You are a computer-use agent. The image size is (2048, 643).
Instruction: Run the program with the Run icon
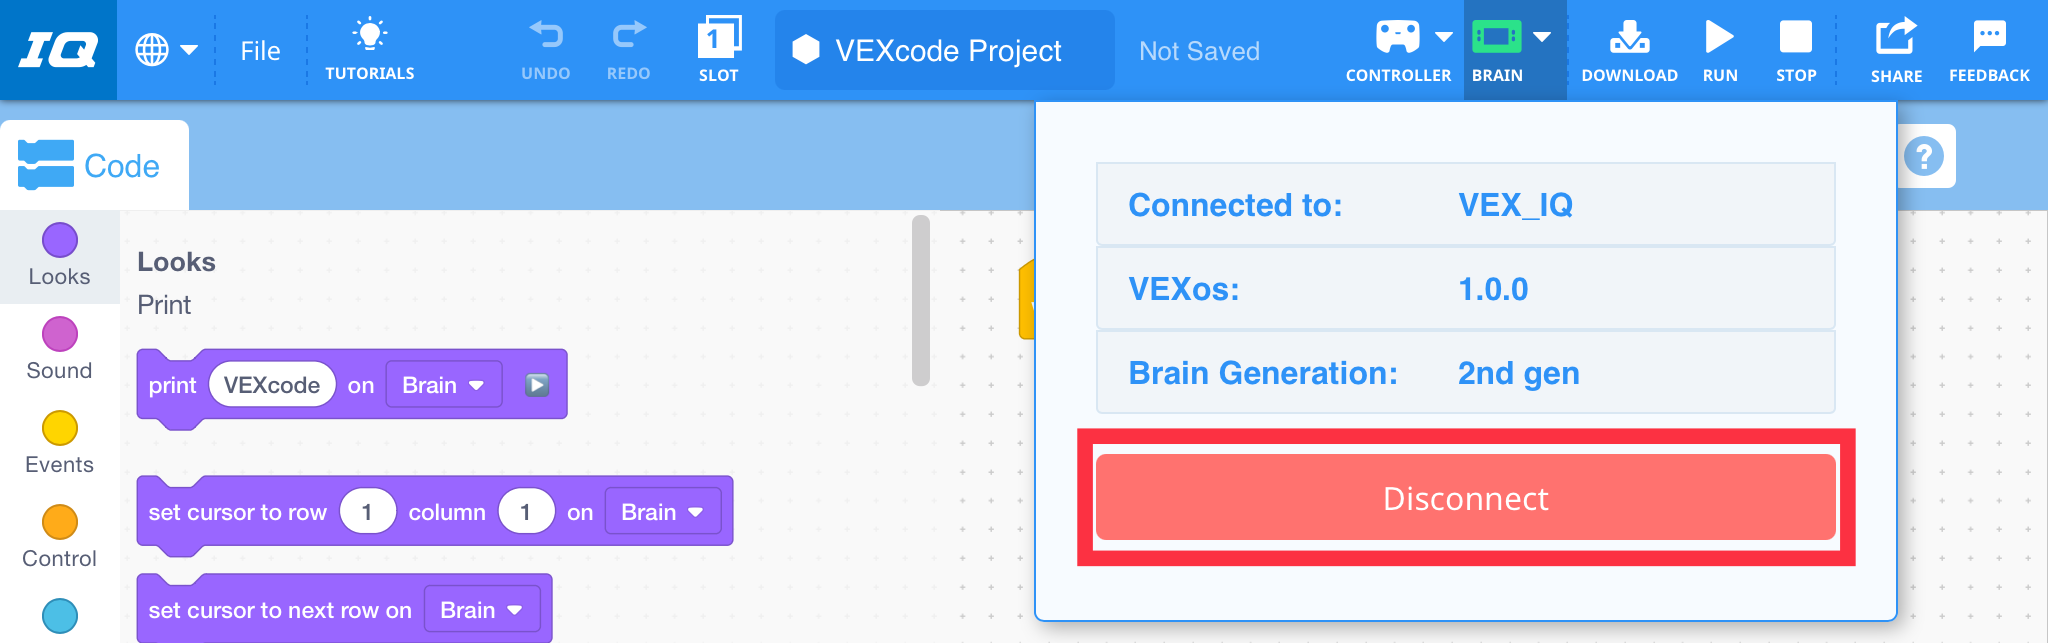tap(1719, 45)
